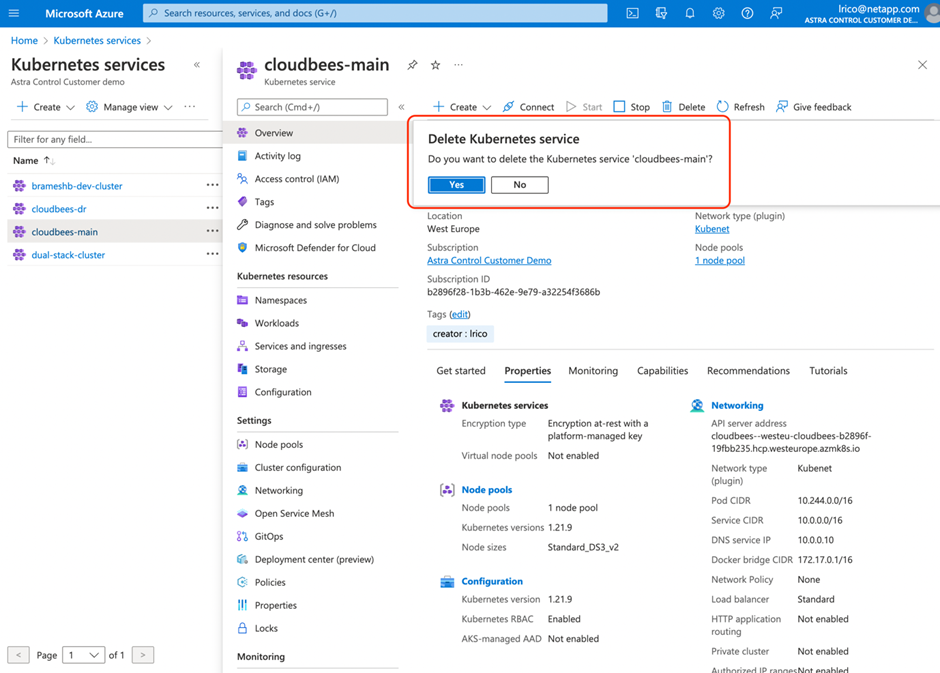940x673 pixels.
Task: Open the Directories and subscriptions filter icon
Action: 661,13
